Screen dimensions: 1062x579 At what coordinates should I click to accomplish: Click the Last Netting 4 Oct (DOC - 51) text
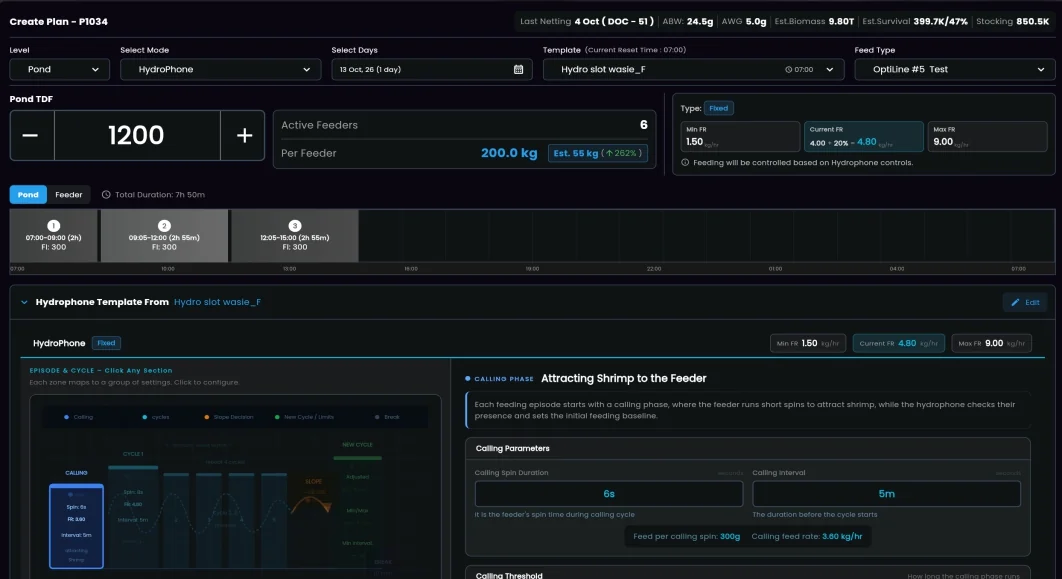[x=587, y=22]
